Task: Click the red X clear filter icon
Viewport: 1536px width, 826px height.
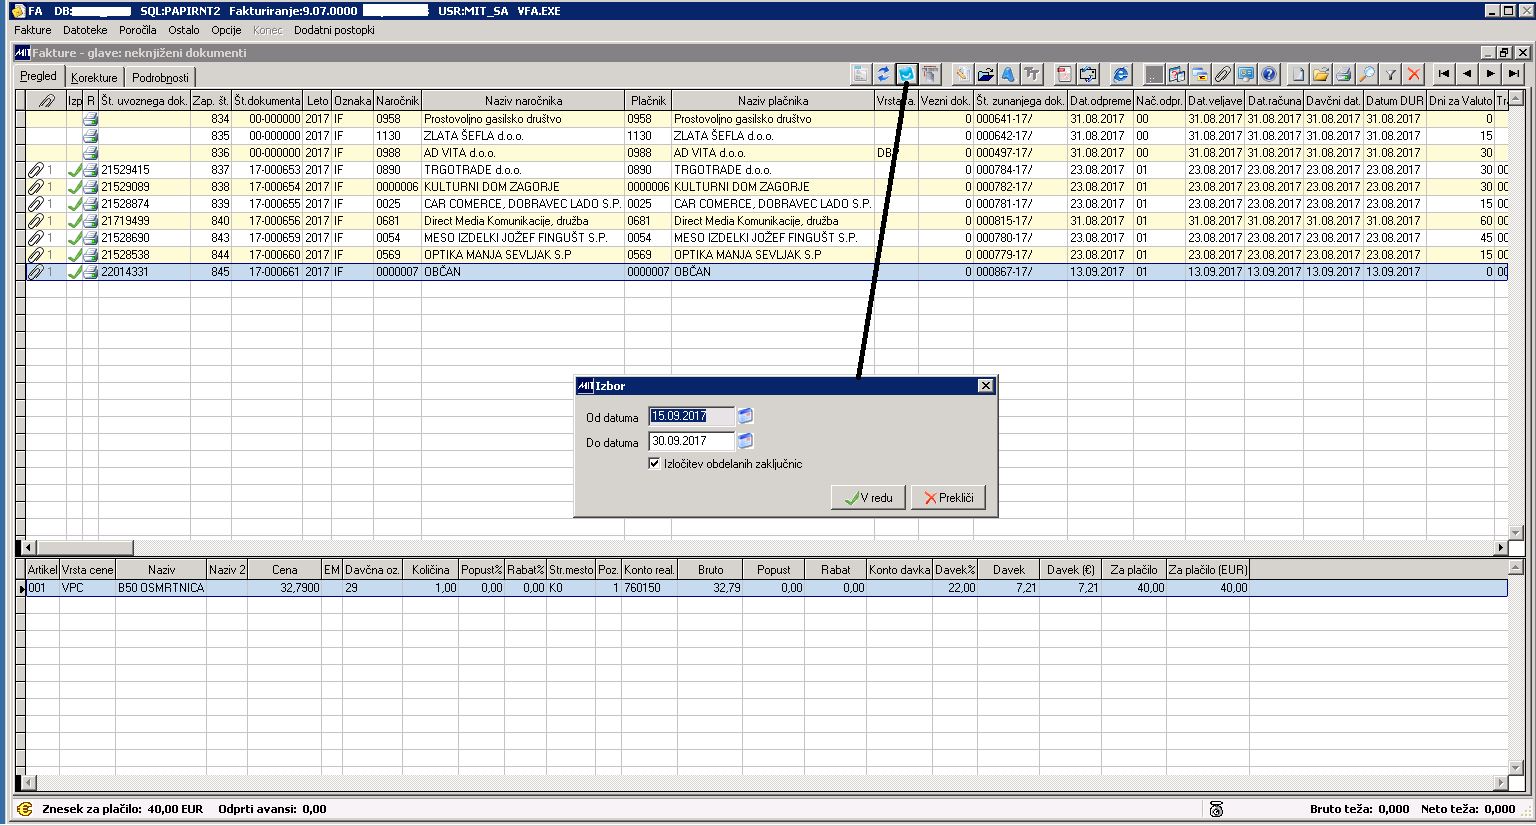Action: (1413, 74)
